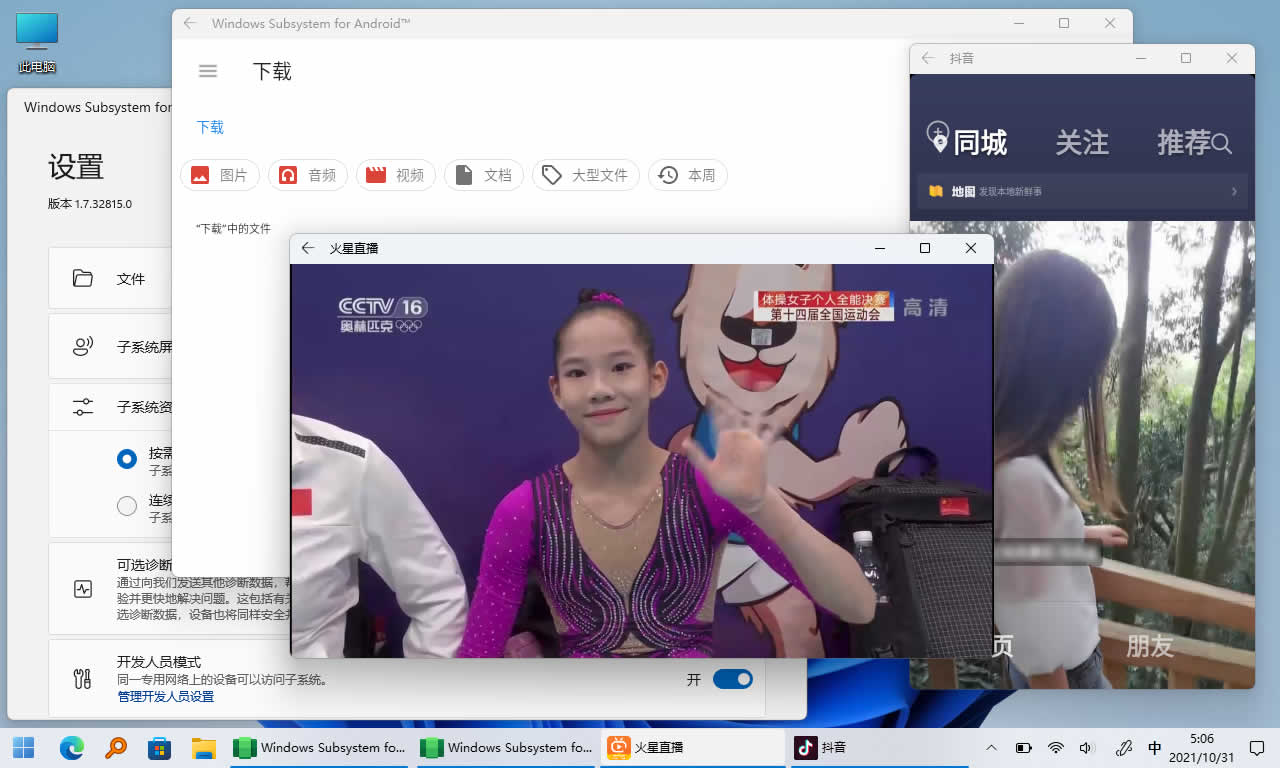This screenshot has width=1280, height=768.
Task: Activate the 火星直播 taskbar button
Action: point(694,747)
